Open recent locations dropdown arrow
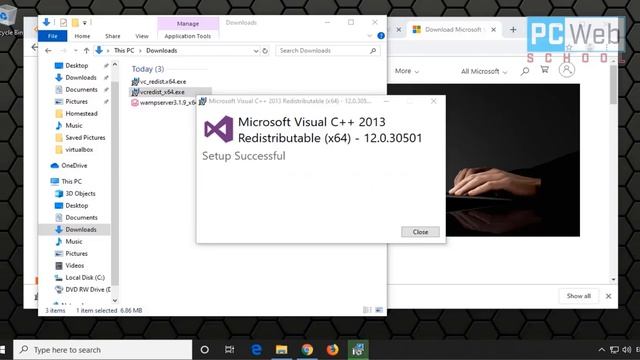Image resolution: width=640 pixels, height=360 pixels. click(76, 51)
